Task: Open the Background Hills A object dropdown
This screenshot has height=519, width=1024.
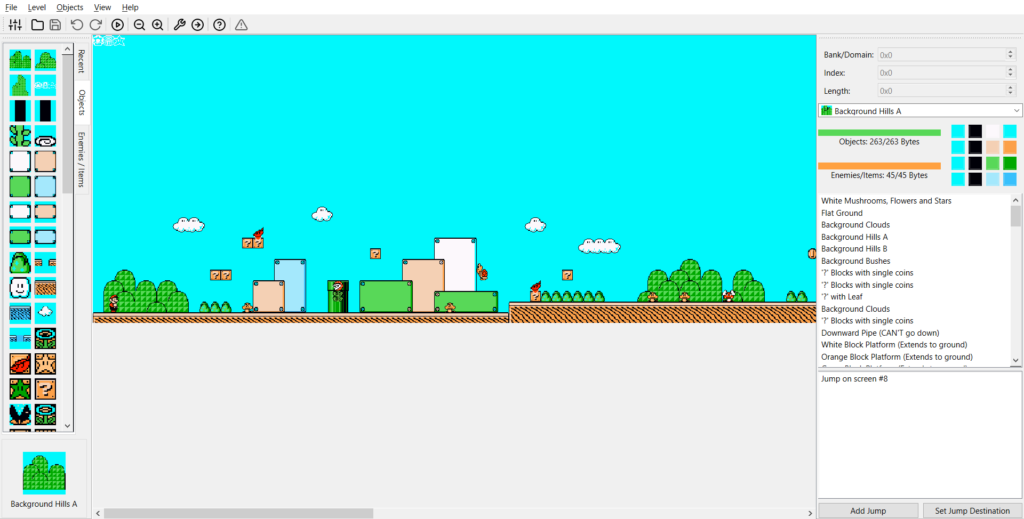Action: point(919,110)
